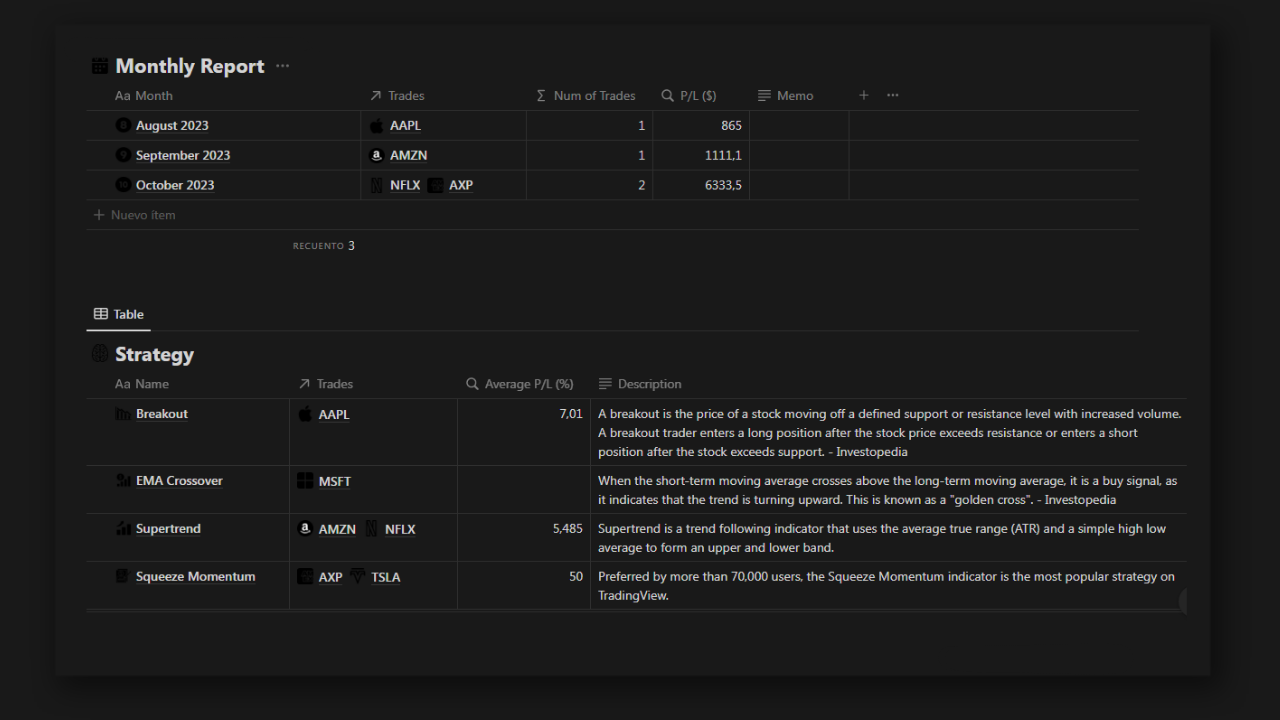The image size is (1280, 720).
Task: Open Monthly Report three-dots options menu
Action: [282, 66]
